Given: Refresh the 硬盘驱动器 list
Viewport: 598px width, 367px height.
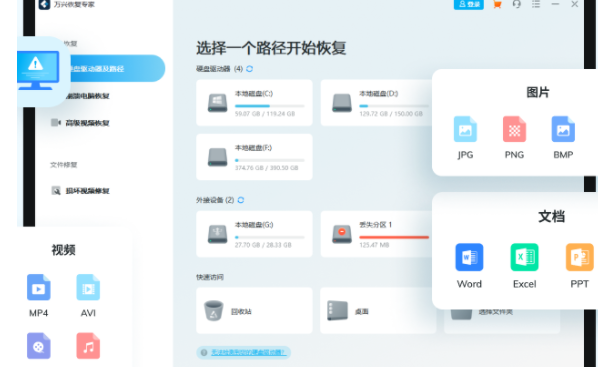Looking at the screenshot, I should pos(249,69).
